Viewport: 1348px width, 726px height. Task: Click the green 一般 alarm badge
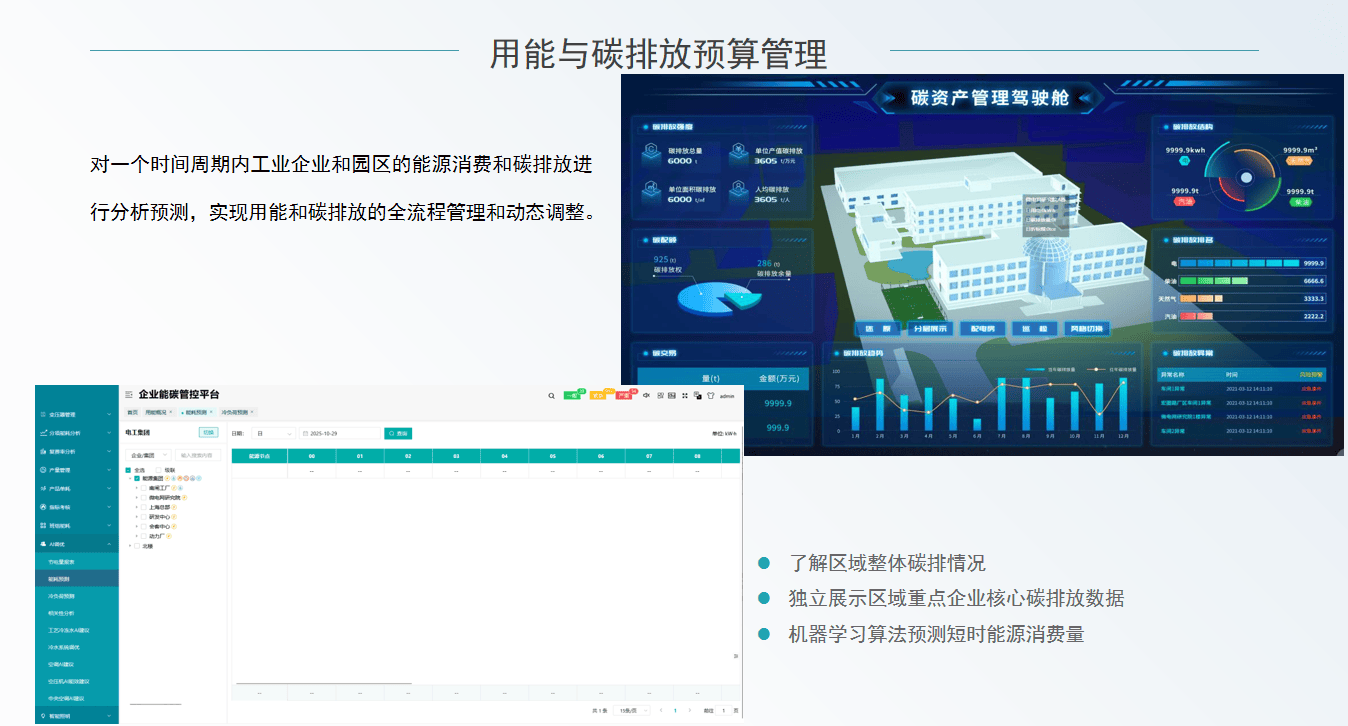(x=572, y=396)
